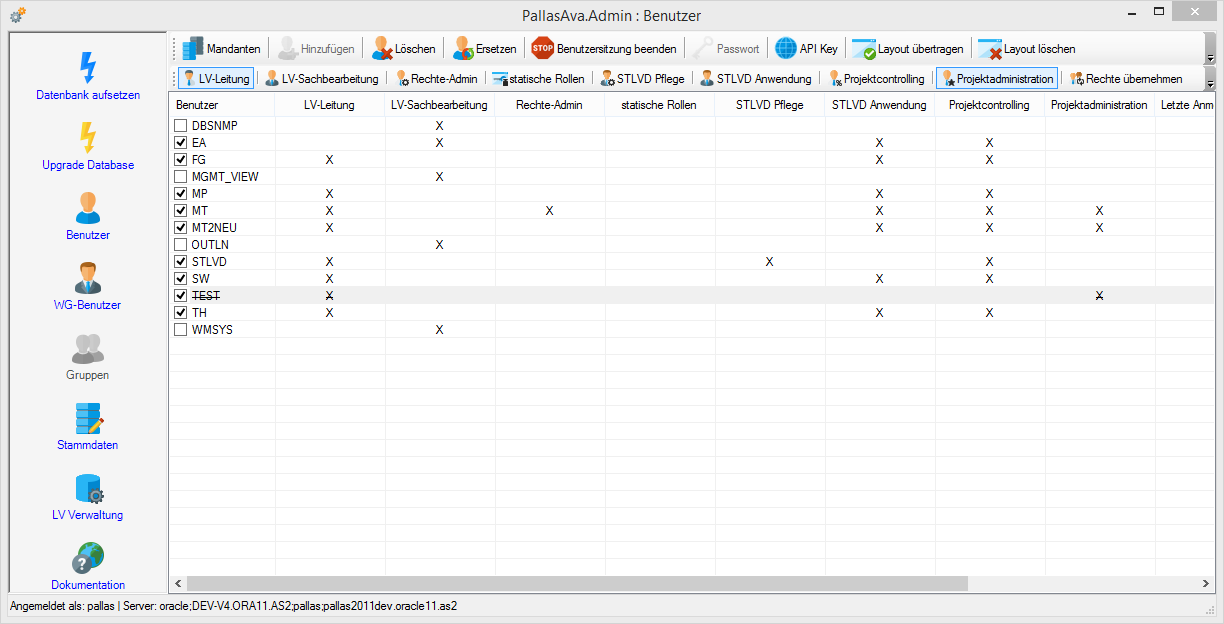The height and width of the screenshot is (624, 1224).
Task: Toggle the Rechte-Admin role button
Action: click(x=437, y=78)
